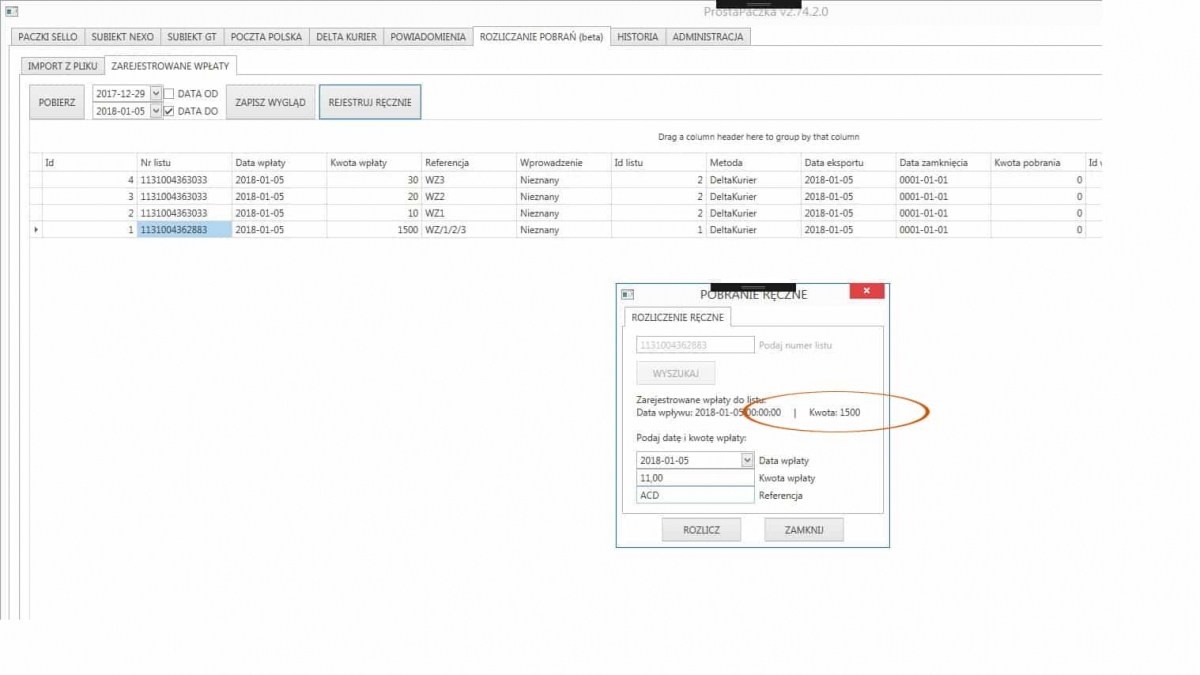Viewport: 1200px width, 675px height.
Task: Click amount 1500 in Kwota wpłaty
Action: (373, 230)
